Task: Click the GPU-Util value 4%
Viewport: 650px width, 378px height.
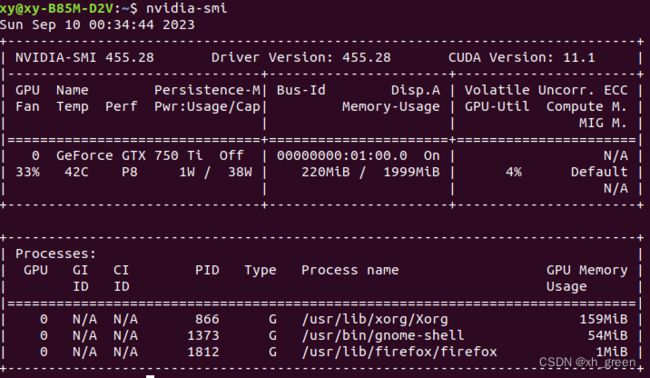Action: (x=514, y=172)
